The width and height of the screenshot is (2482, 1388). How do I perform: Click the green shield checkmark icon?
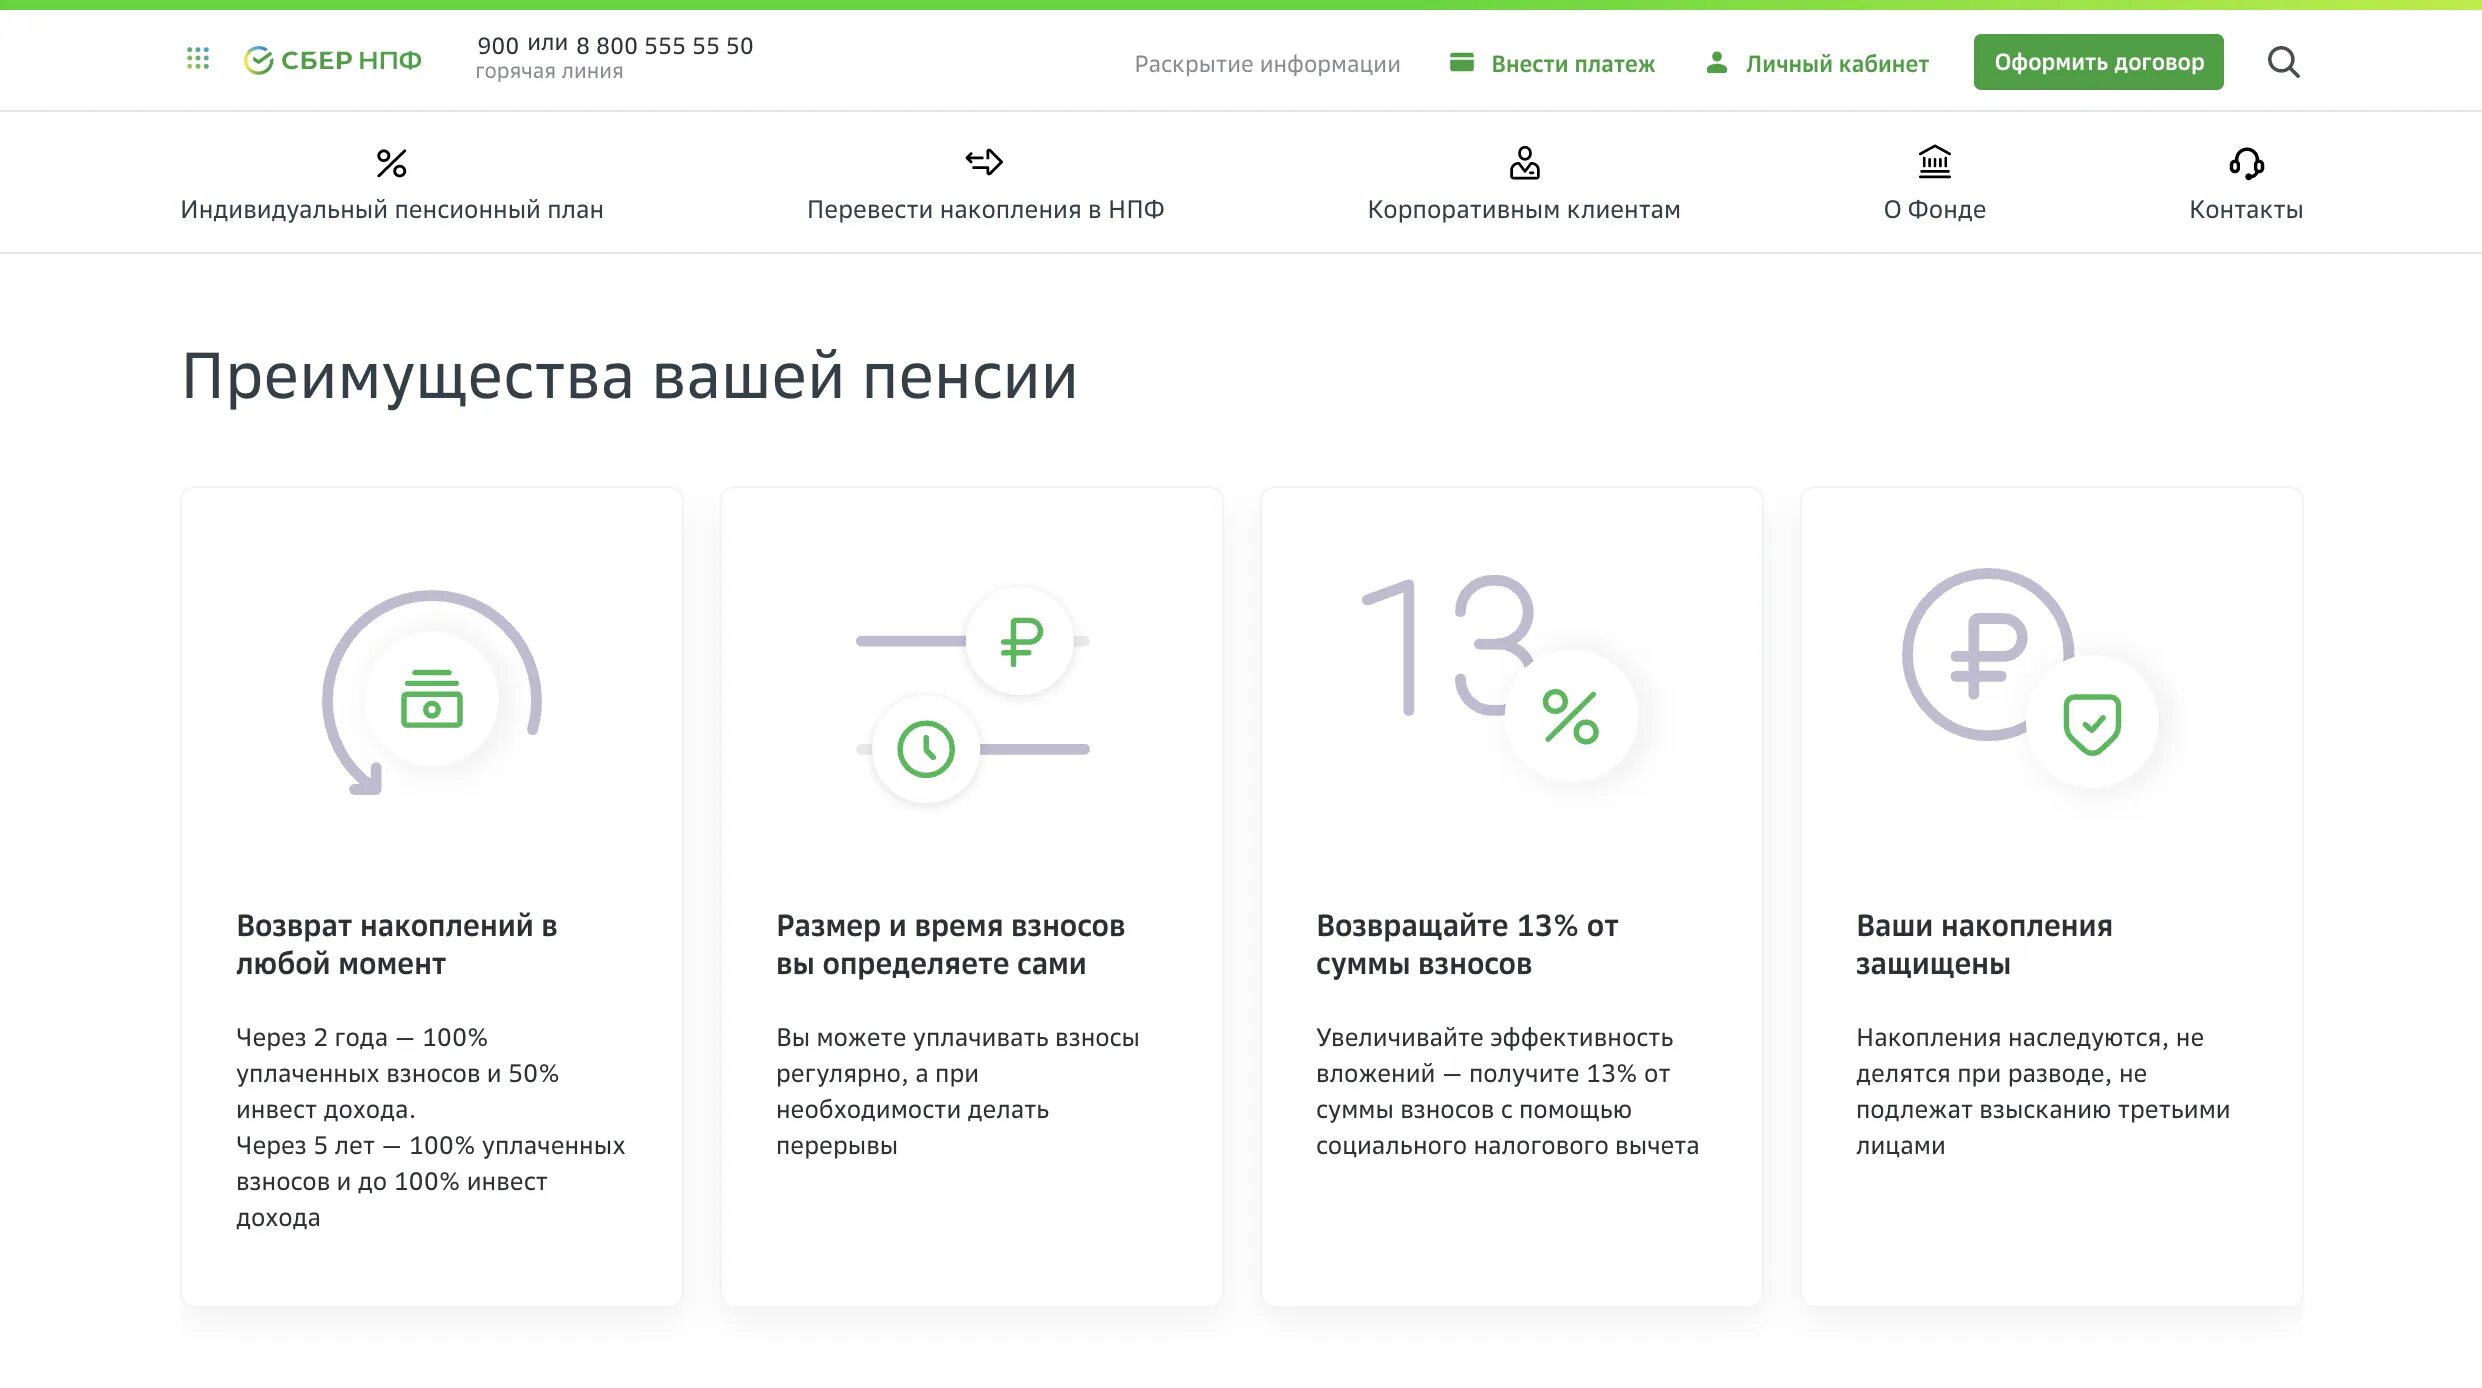(x=2092, y=723)
